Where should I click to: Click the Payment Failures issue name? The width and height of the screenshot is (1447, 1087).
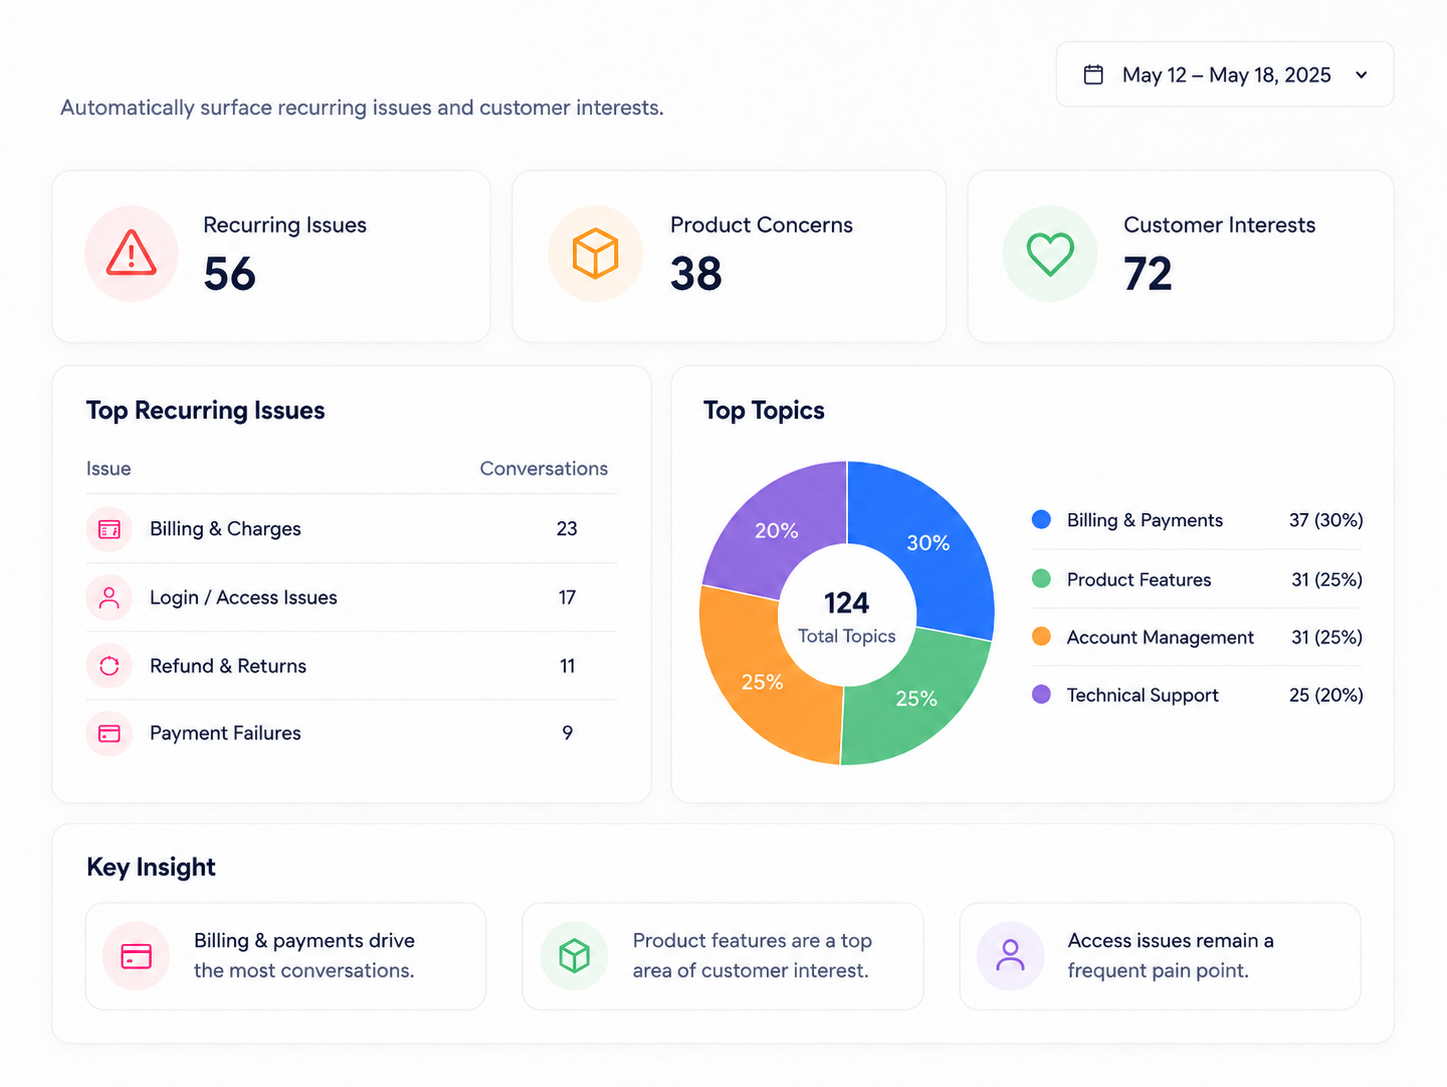click(x=225, y=733)
